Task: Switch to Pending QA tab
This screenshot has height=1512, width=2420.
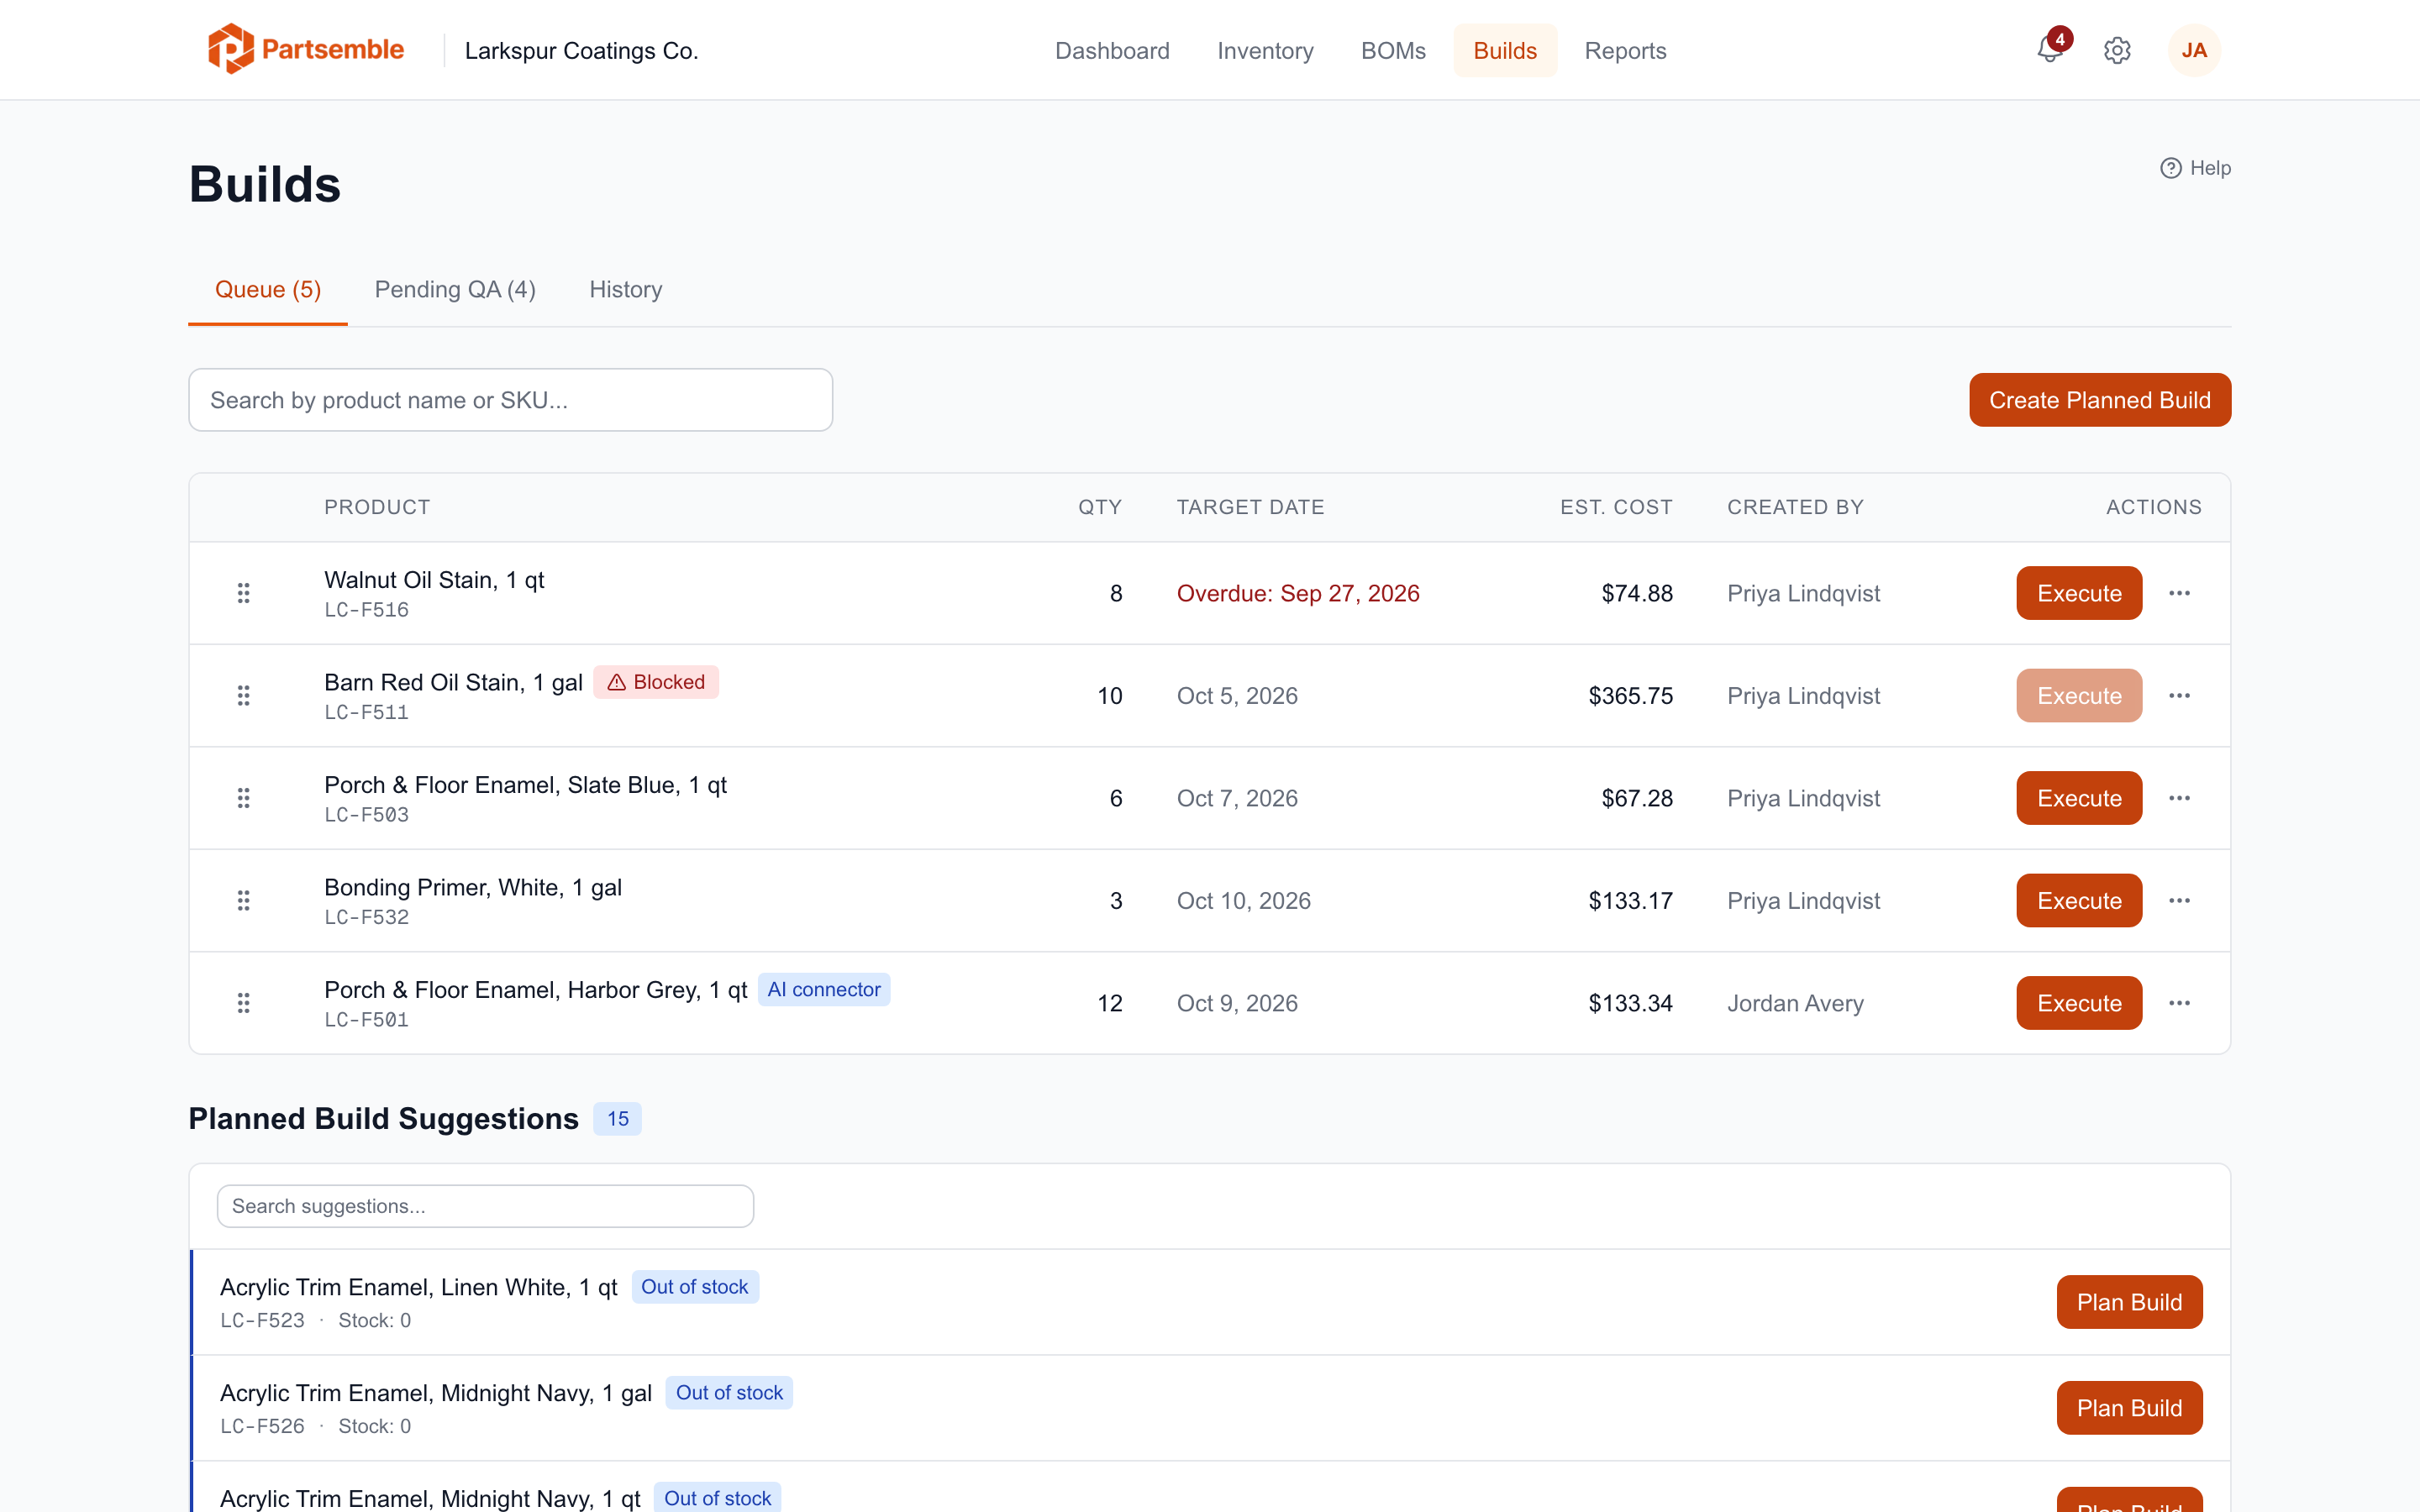Action: [x=455, y=290]
